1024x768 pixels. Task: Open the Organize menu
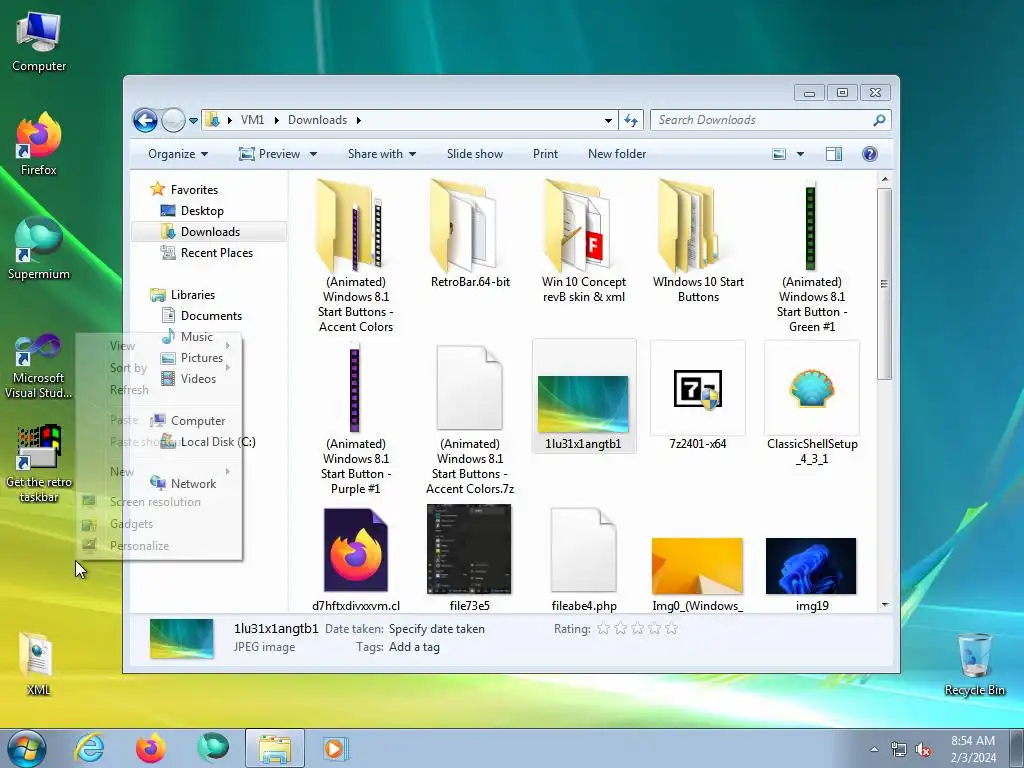178,154
